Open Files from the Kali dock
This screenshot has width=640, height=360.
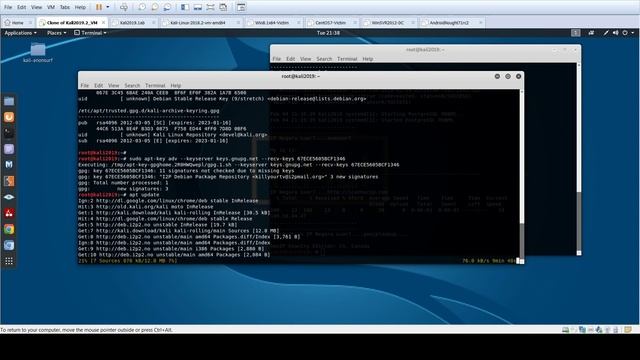[x=9, y=101]
